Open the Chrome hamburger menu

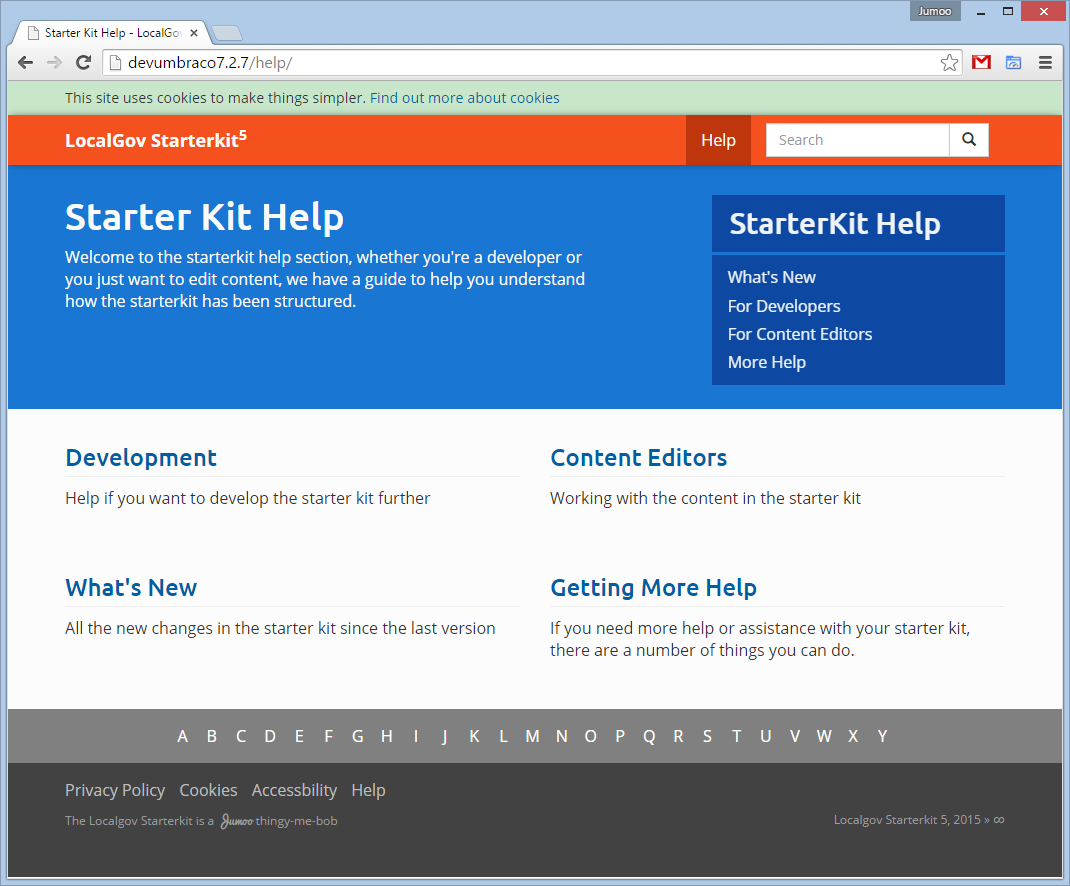click(1045, 63)
